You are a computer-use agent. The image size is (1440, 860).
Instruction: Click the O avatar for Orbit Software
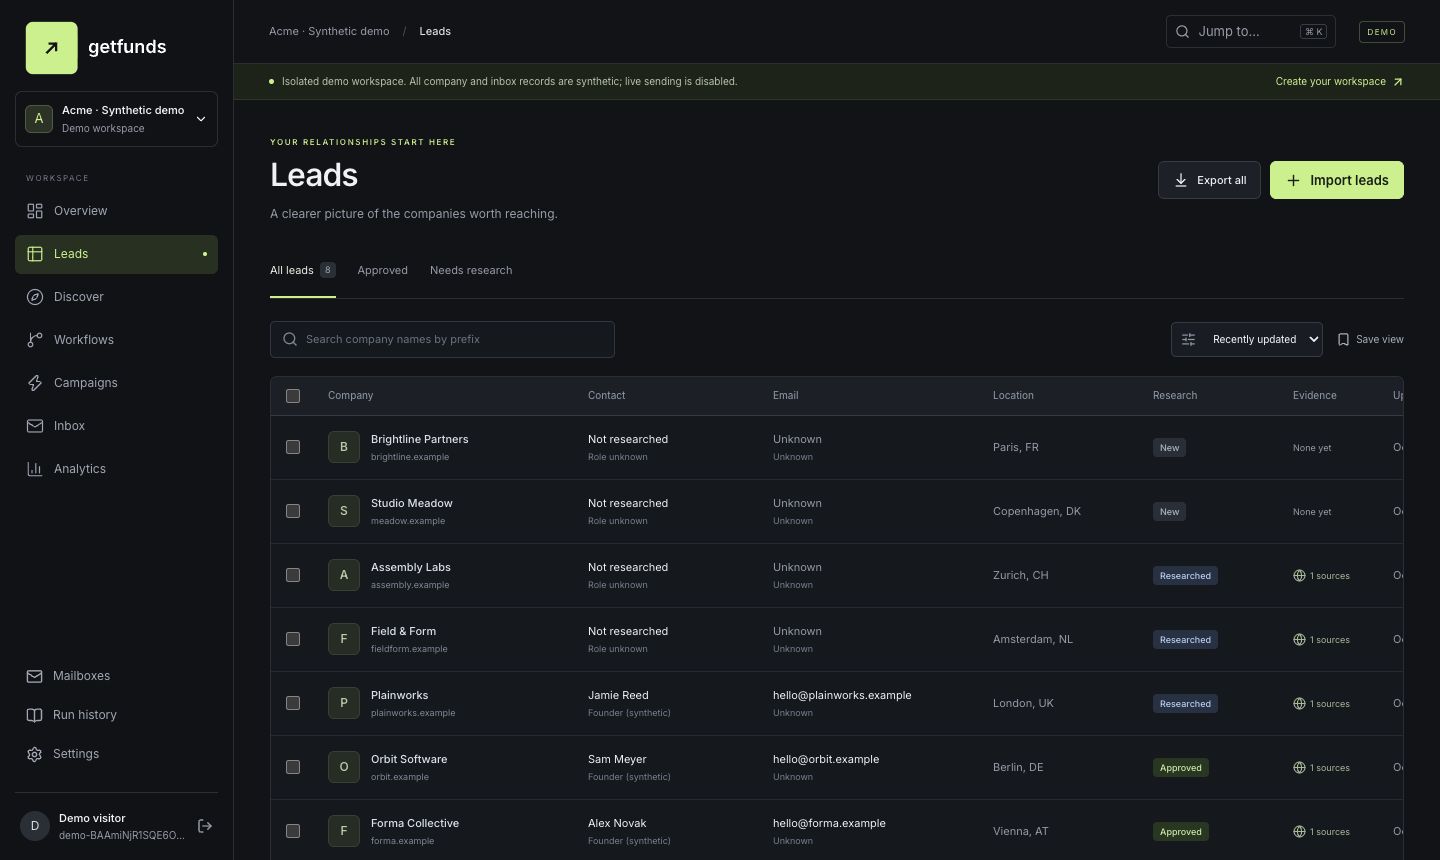point(344,767)
